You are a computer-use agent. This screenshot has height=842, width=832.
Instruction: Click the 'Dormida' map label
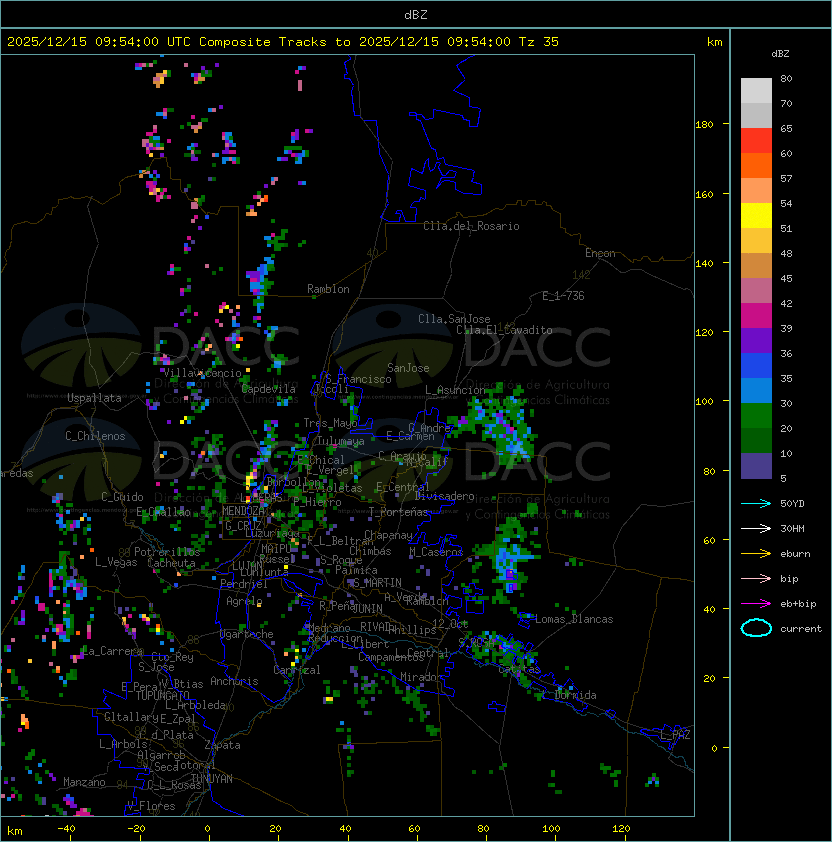click(575, 695)
